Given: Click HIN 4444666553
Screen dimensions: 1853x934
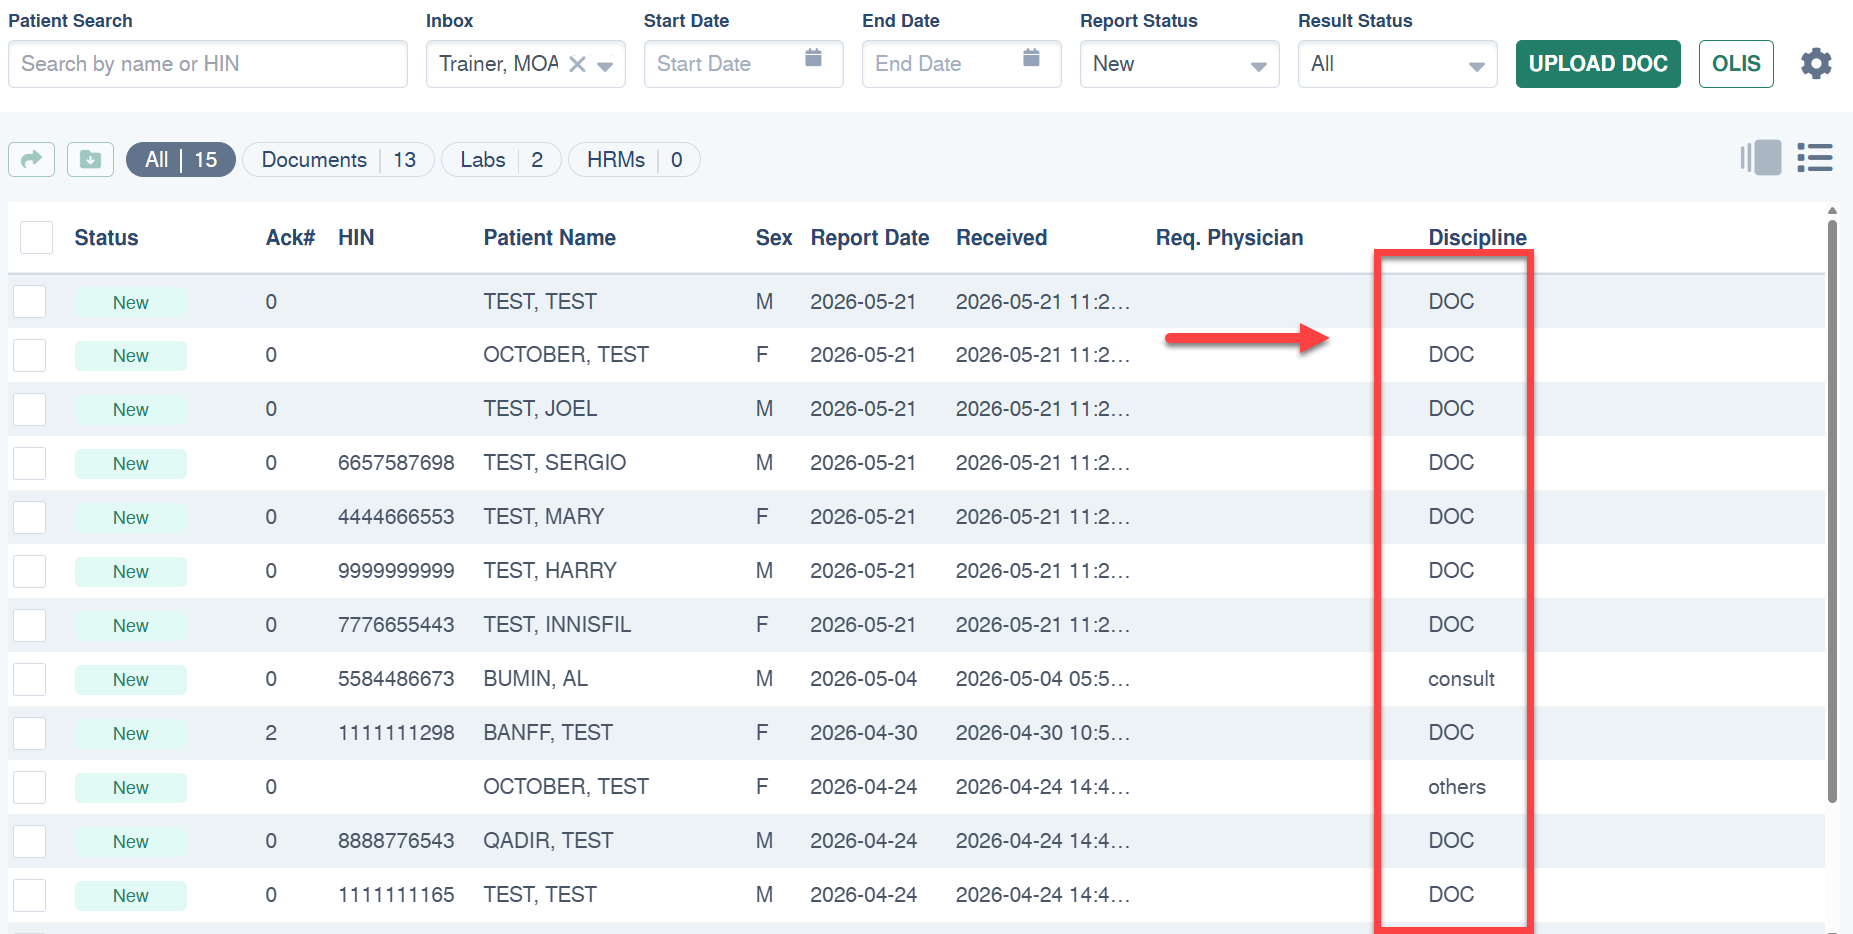Looking at the screenshot, I should 396,517.
